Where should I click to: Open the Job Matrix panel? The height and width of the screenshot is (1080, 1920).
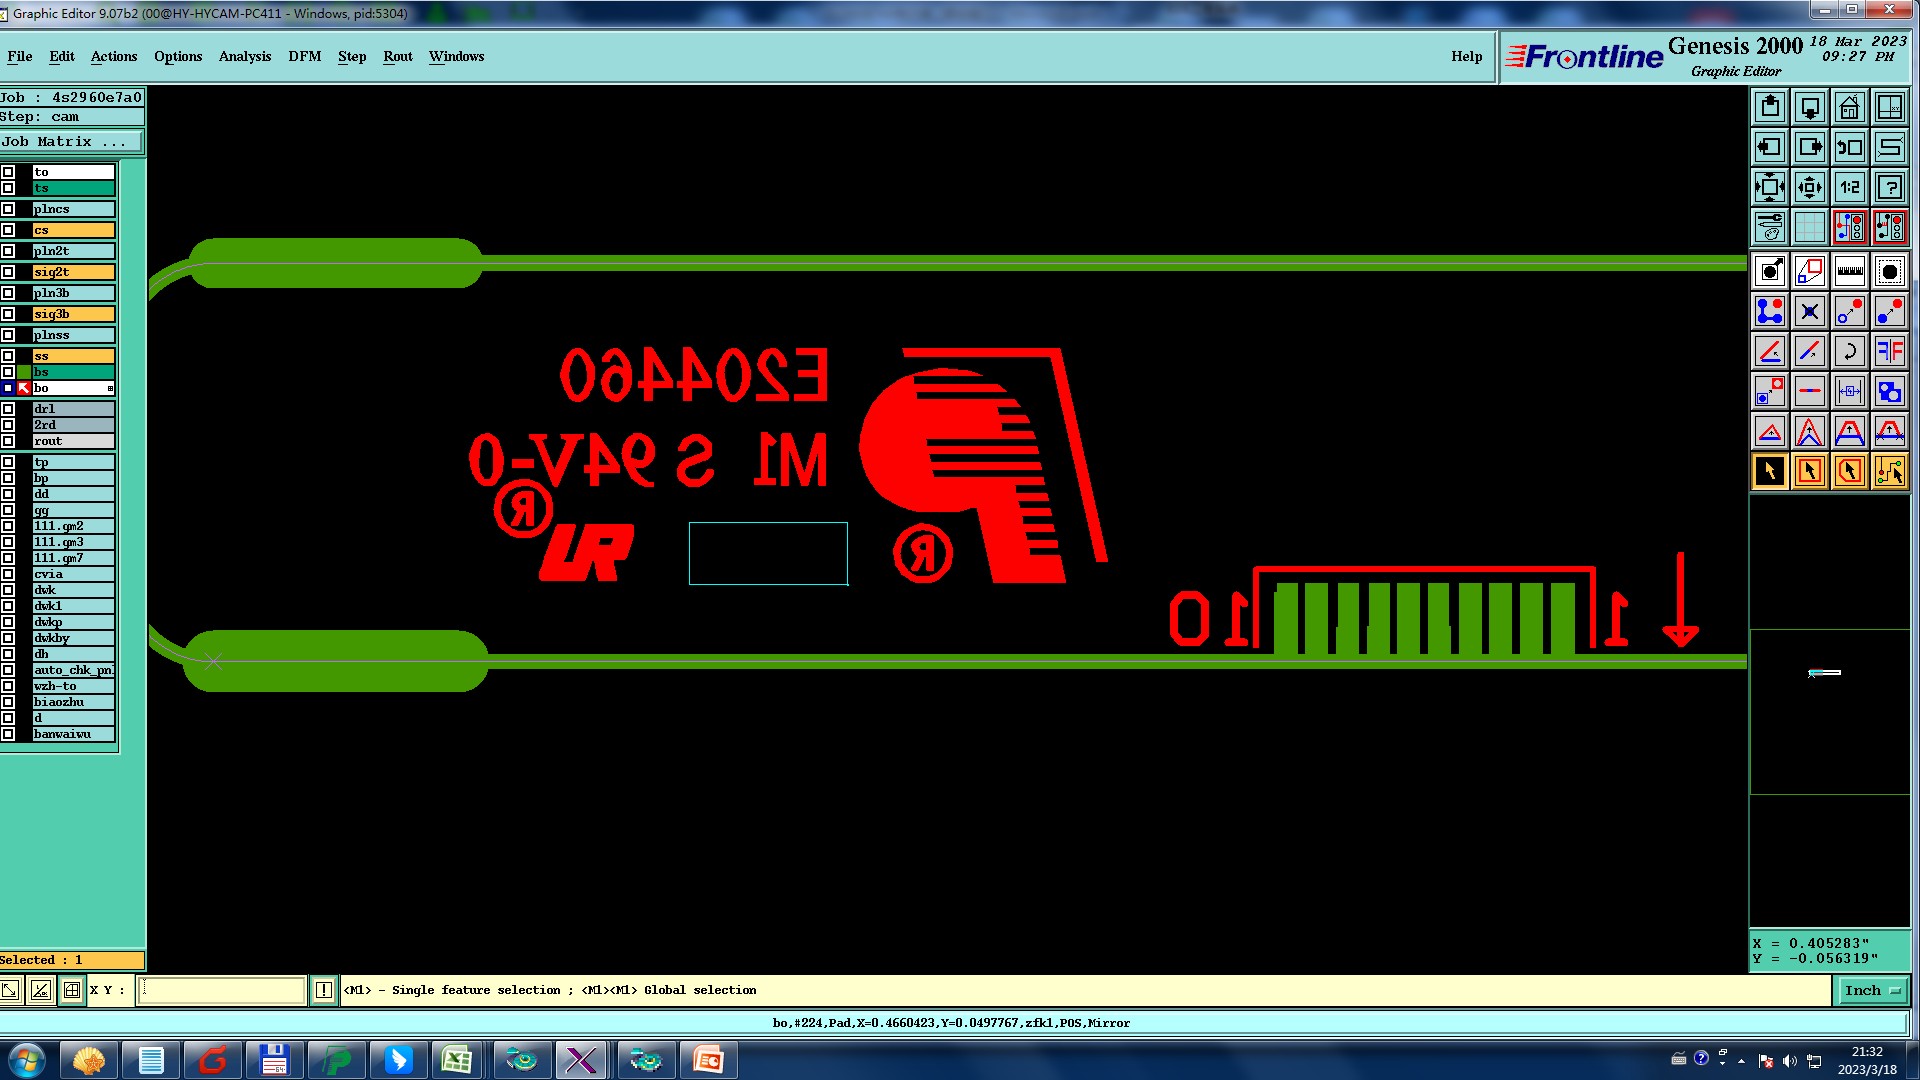(x=70, y=142)
